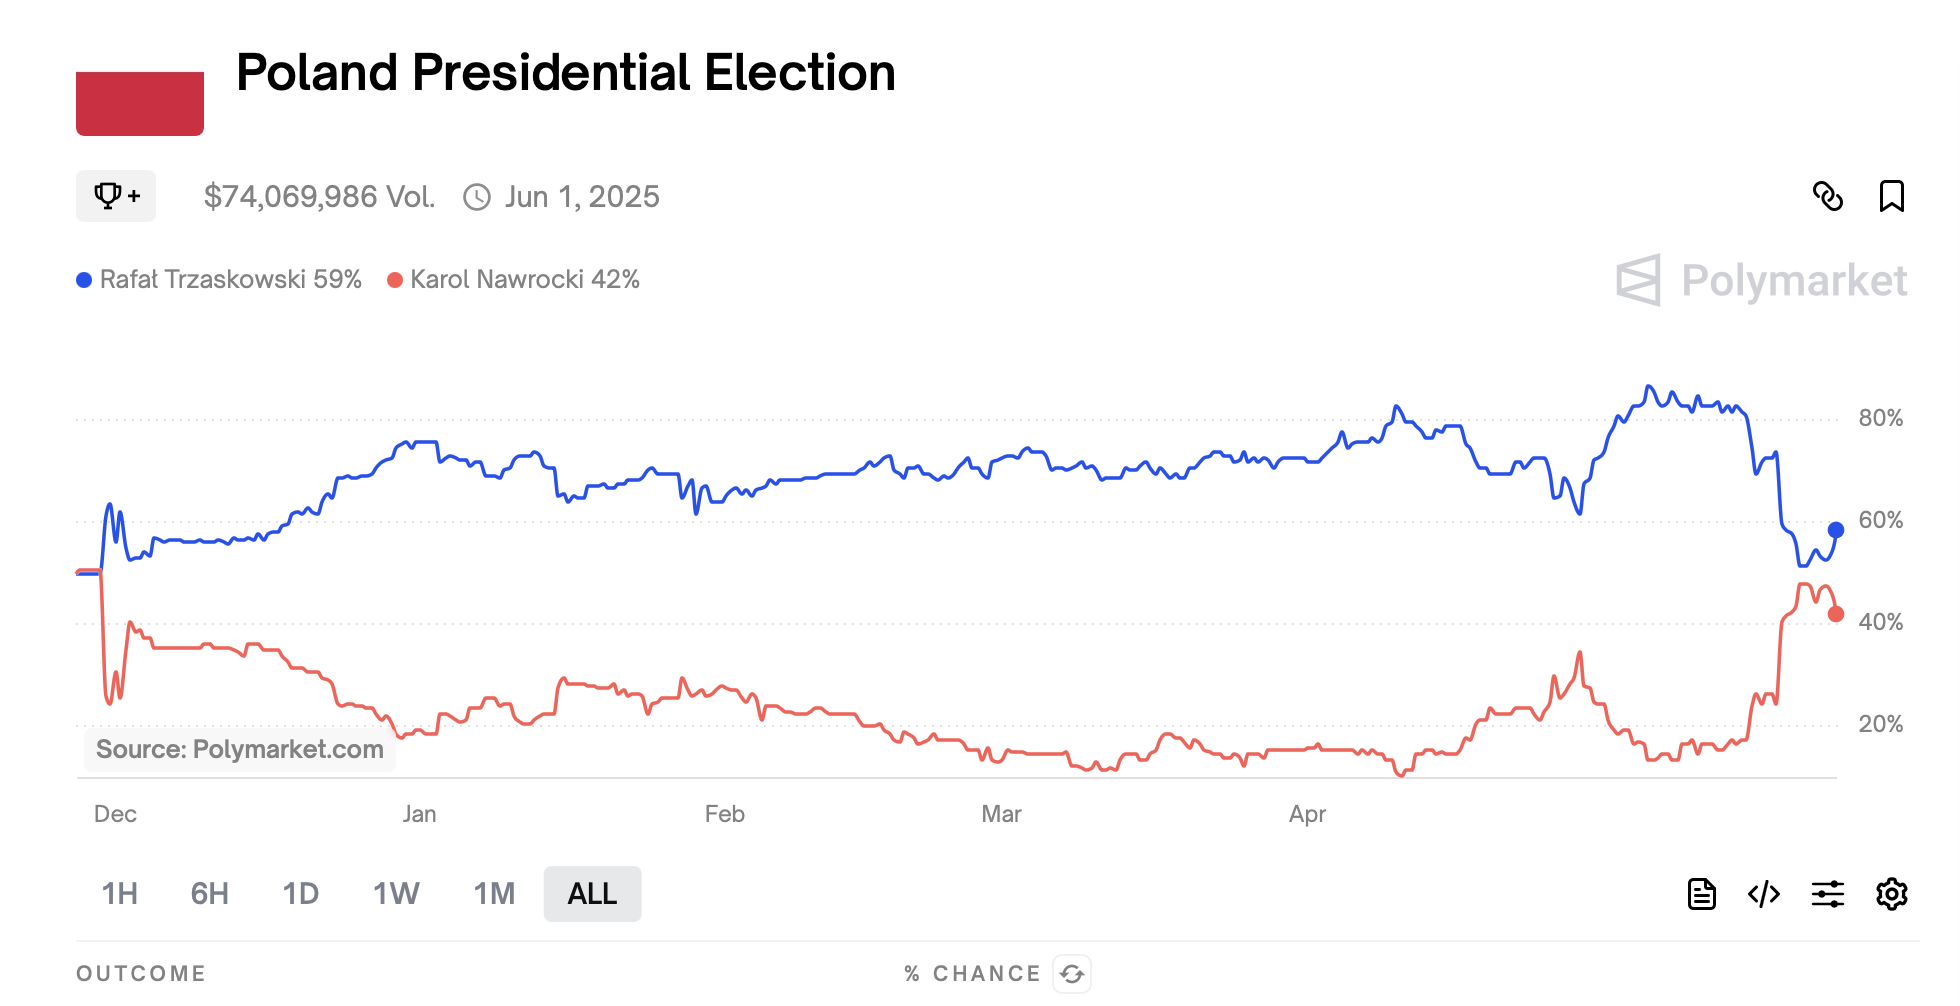Switch to 1M time range
This screenshot has height=1006, width=1960.
(494, 893)
